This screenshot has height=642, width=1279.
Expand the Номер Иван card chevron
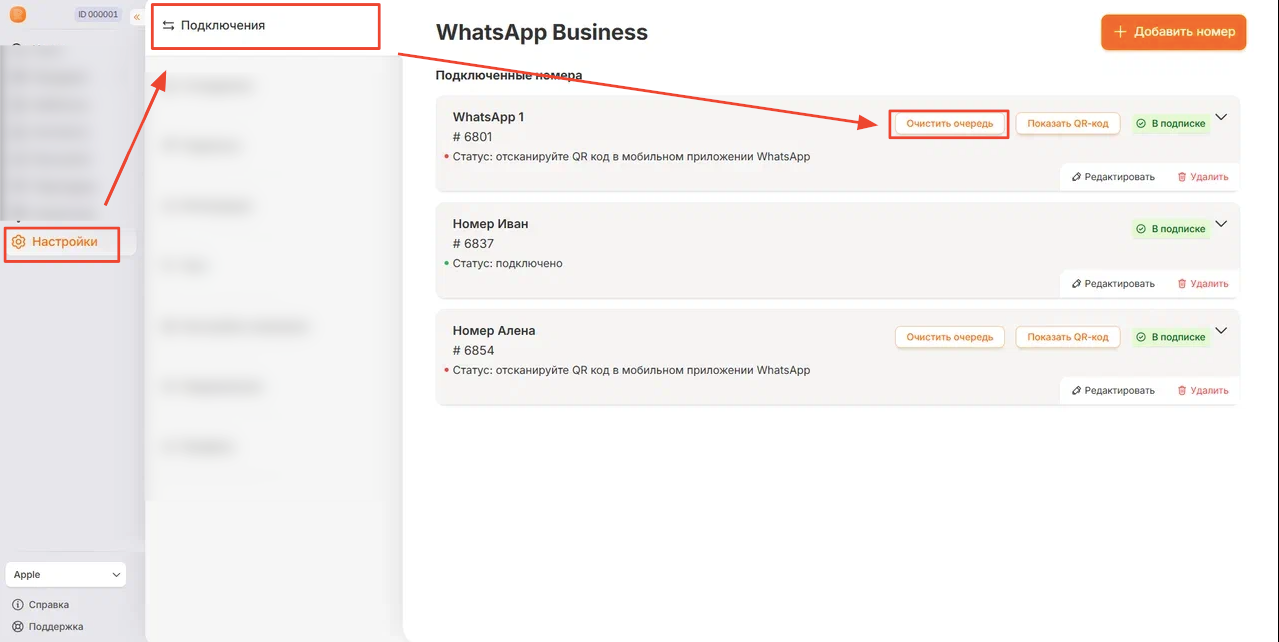tap(1221, 224)
